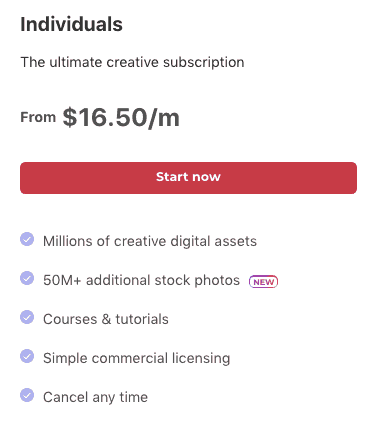Click 'The ultimate creative subscription' tagline
Viewport: 375px width, 427px height.
coord(132,62)
